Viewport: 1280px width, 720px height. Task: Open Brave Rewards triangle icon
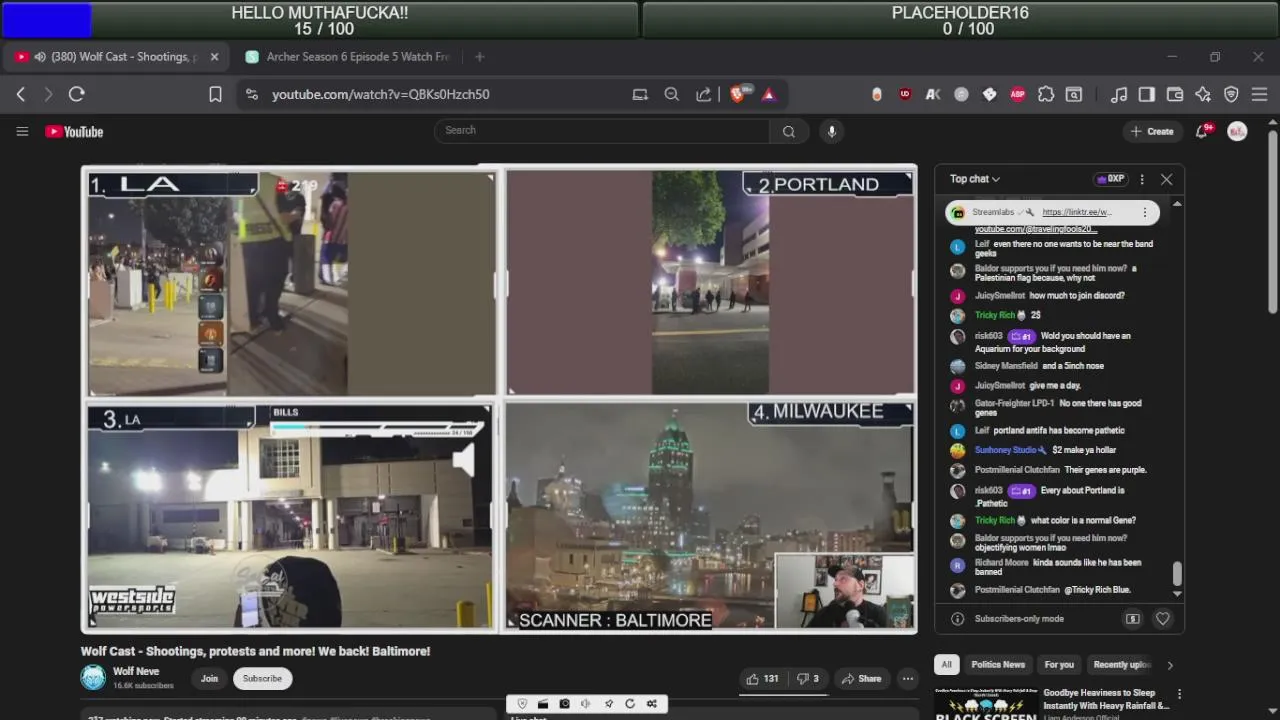click(769, 94)
